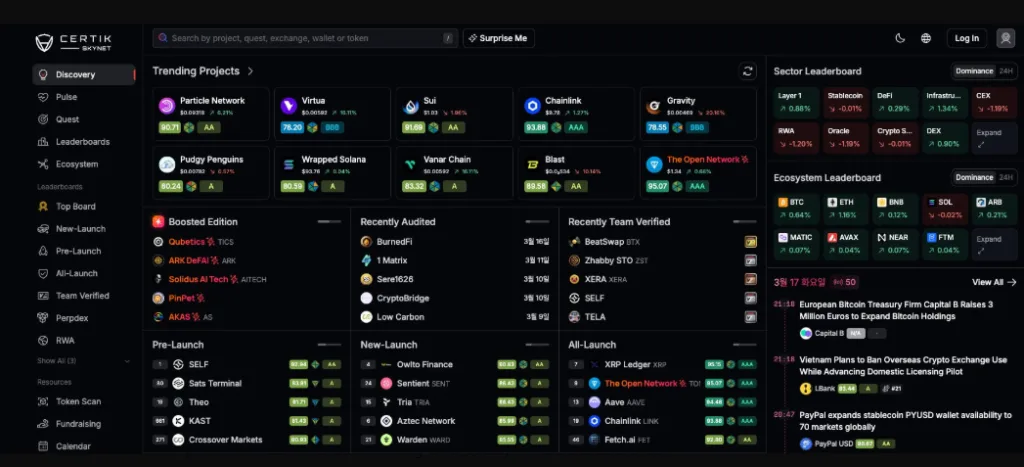Expand the Show All (3) list
The width and height of the screenshot is (1024, 467).
pos(84,361)
